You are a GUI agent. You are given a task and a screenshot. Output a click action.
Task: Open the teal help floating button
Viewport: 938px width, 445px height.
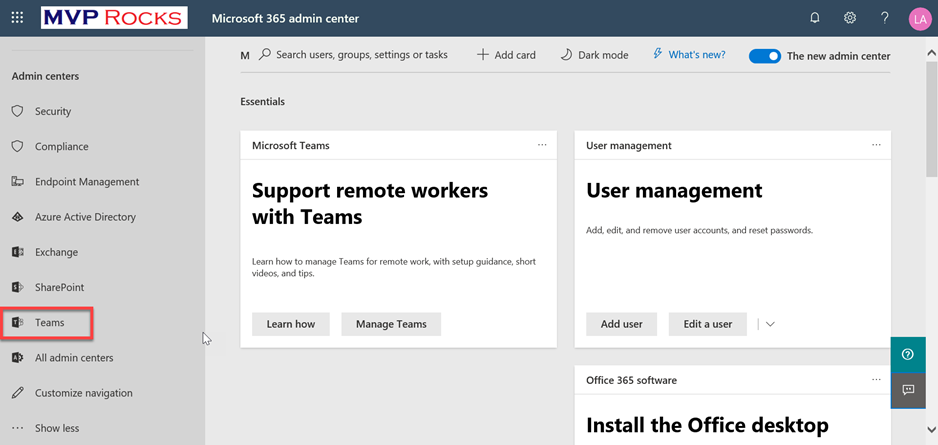click(908, 355)
